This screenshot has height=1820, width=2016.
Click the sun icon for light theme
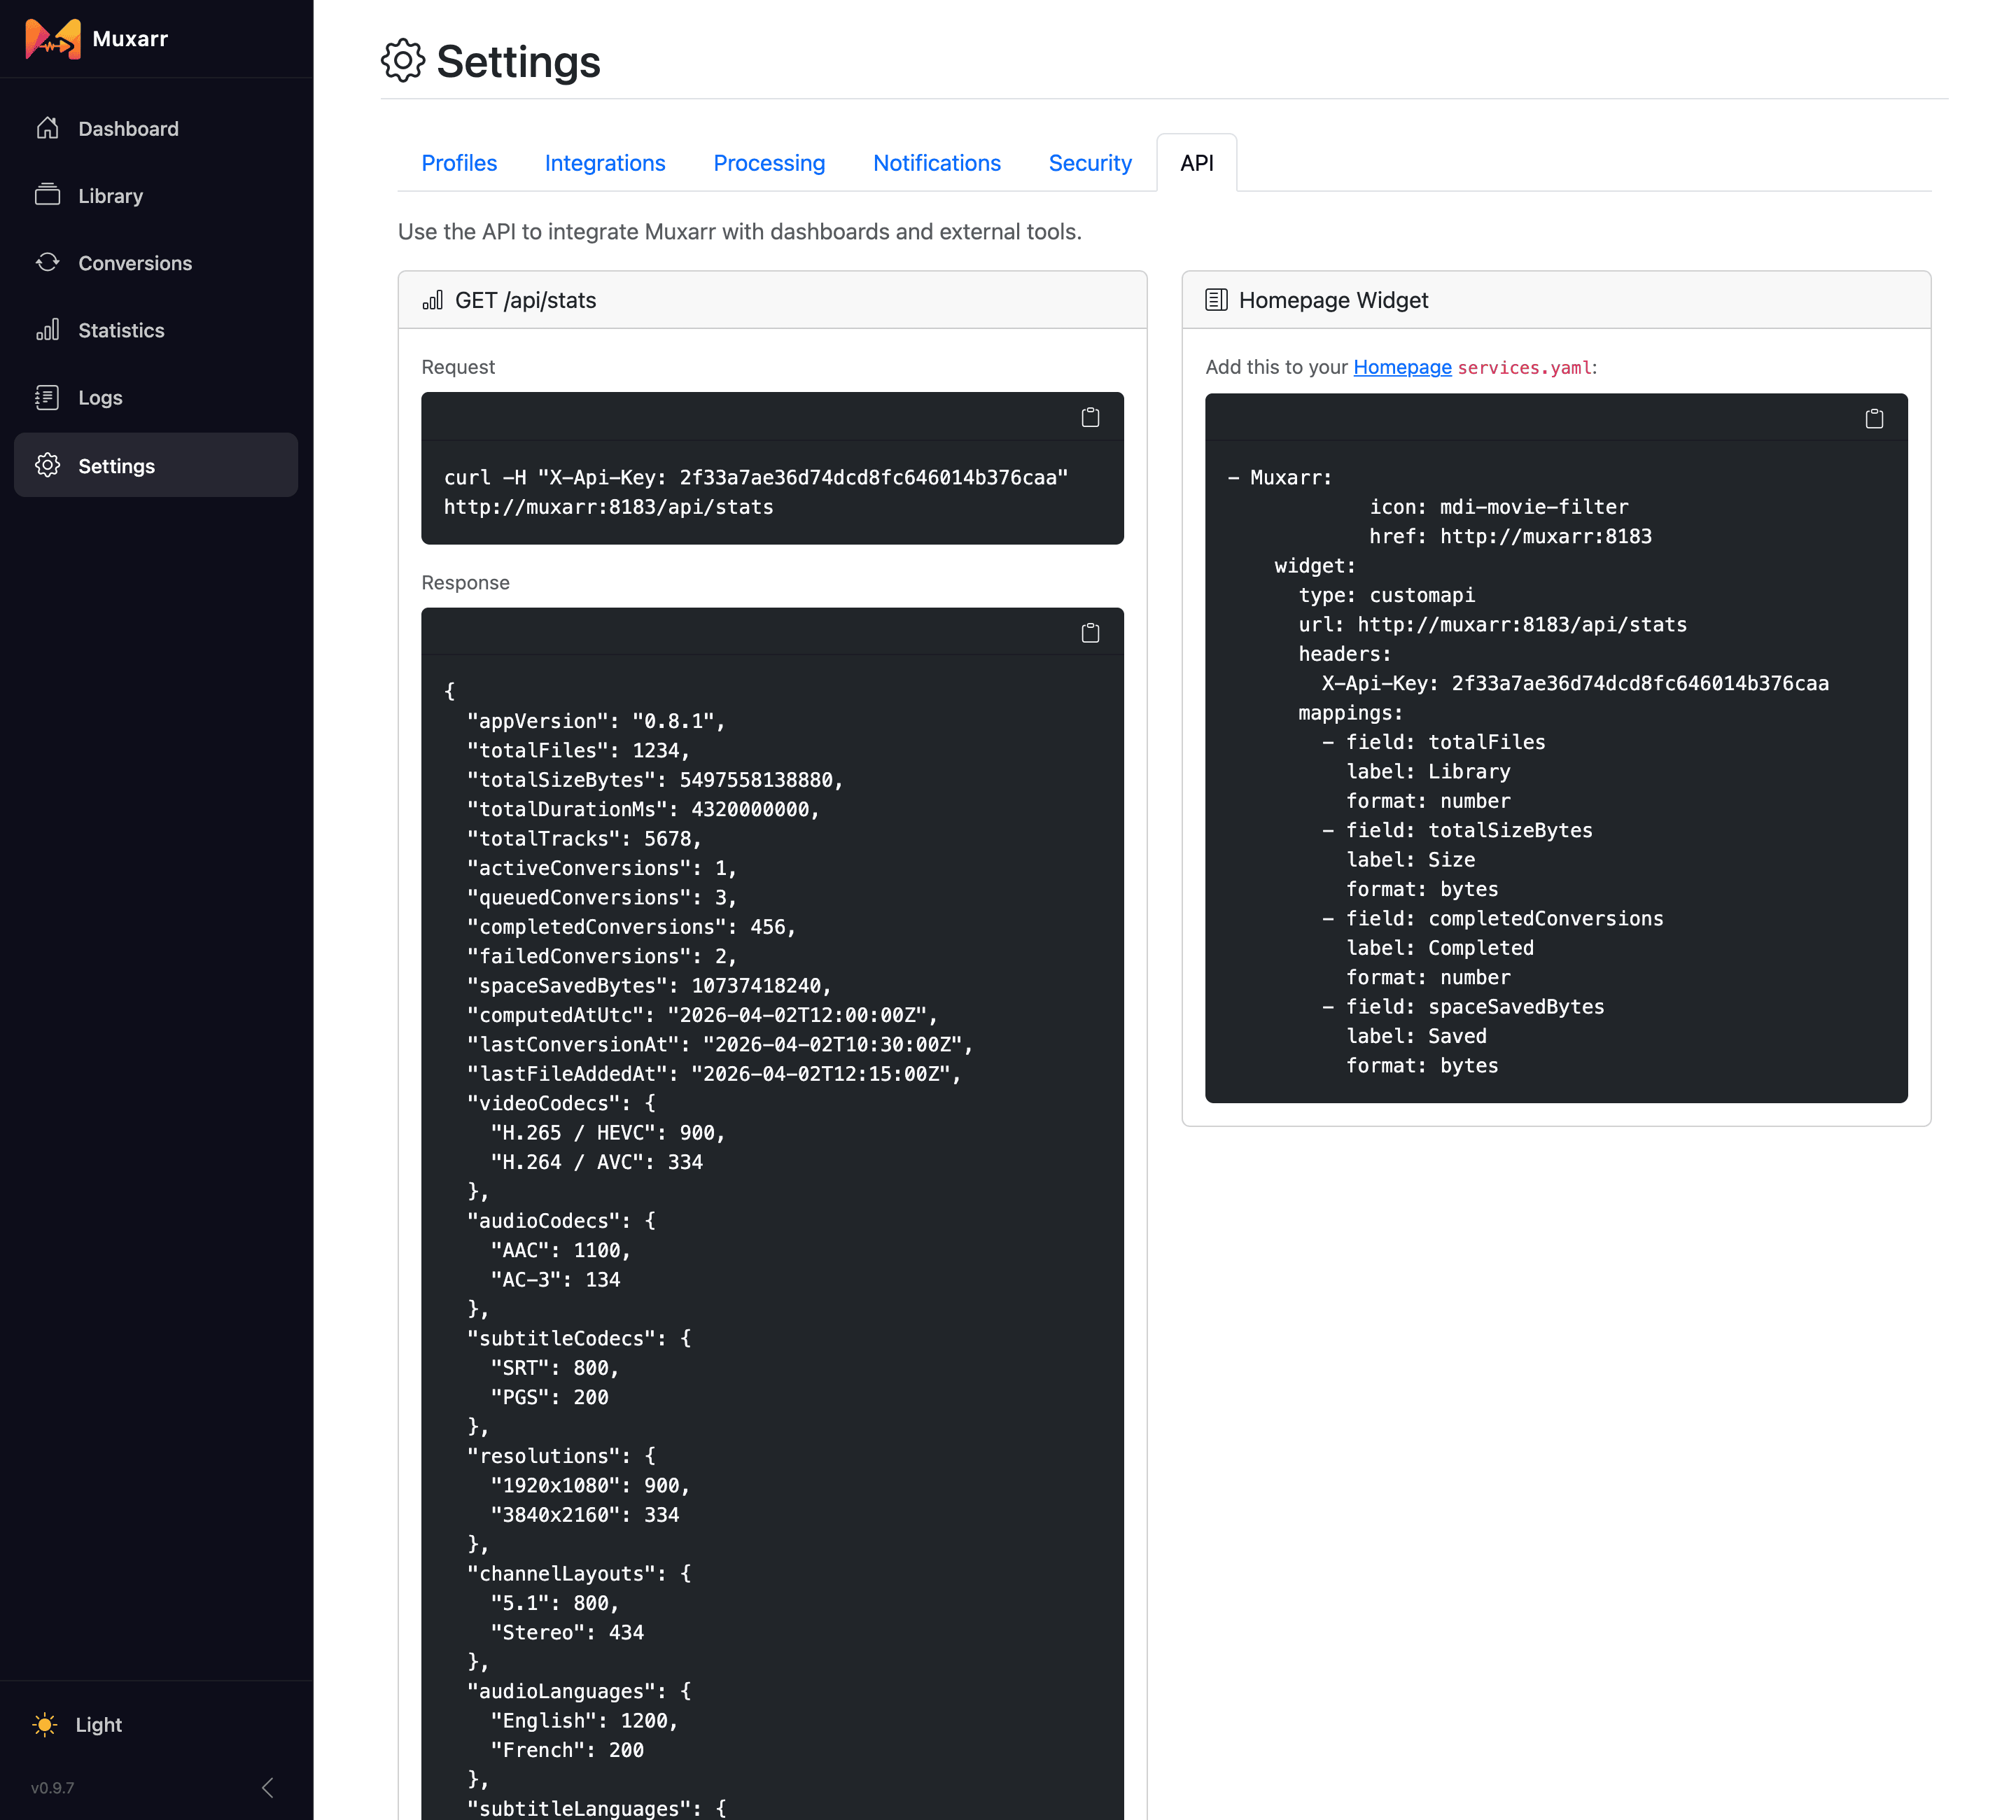[x=45, y=1724]
